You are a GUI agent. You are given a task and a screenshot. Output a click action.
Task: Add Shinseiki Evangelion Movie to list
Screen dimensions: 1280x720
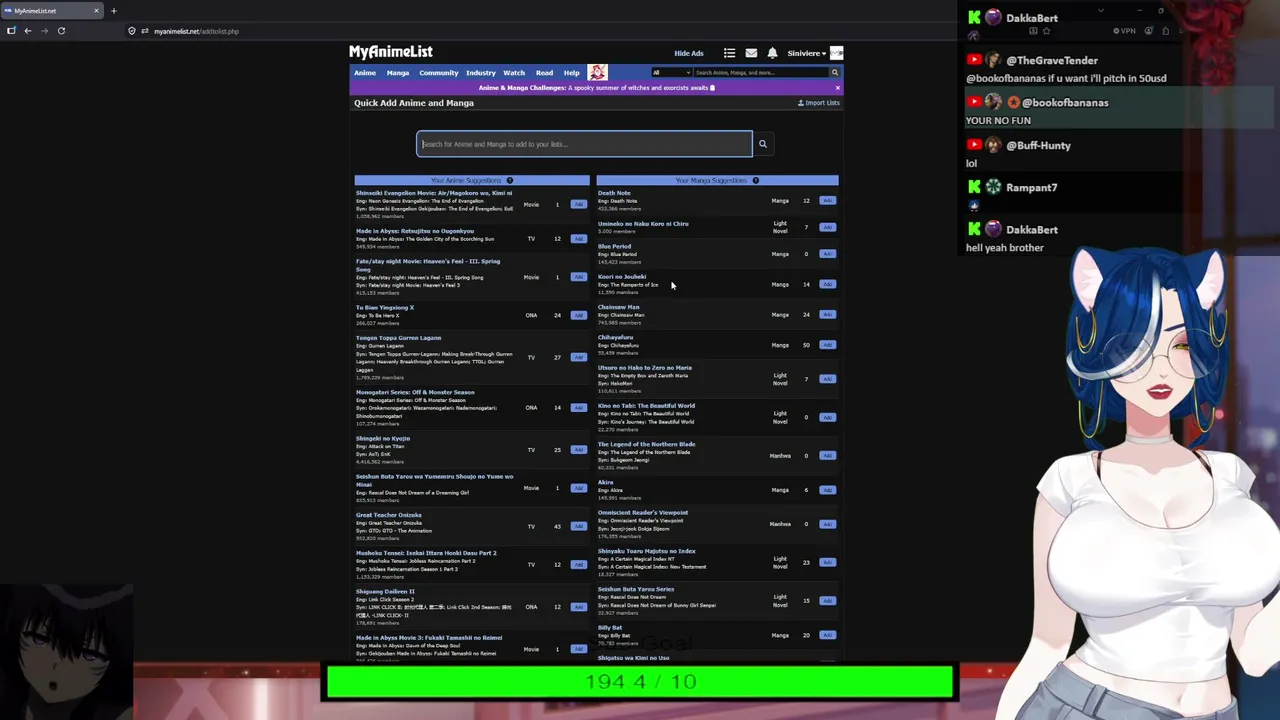[578, 204]
